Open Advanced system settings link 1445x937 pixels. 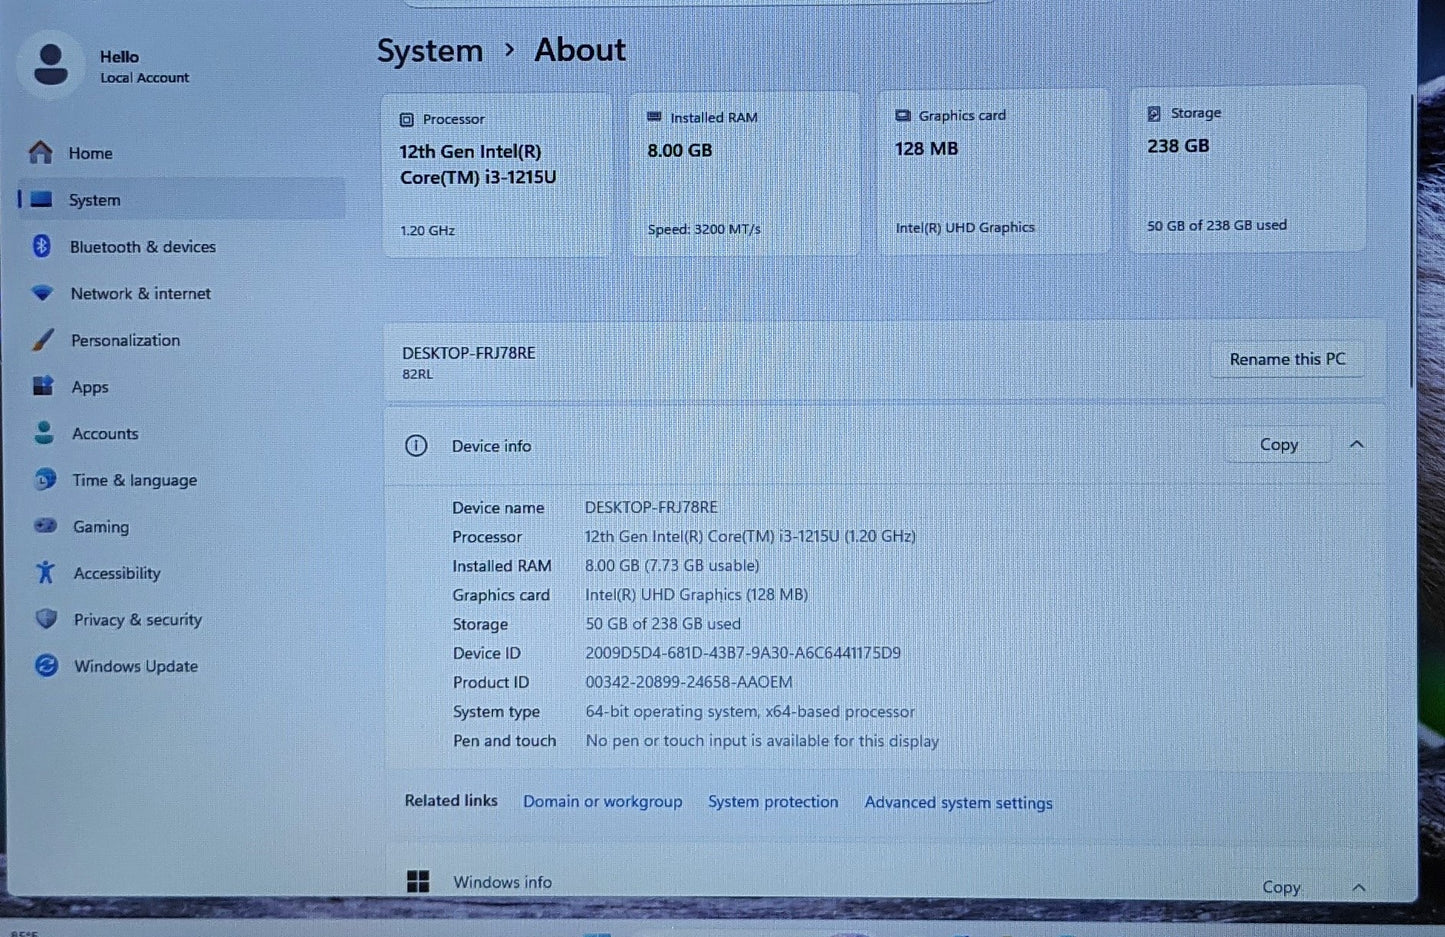pyautogui.click(x=958, y=803)
